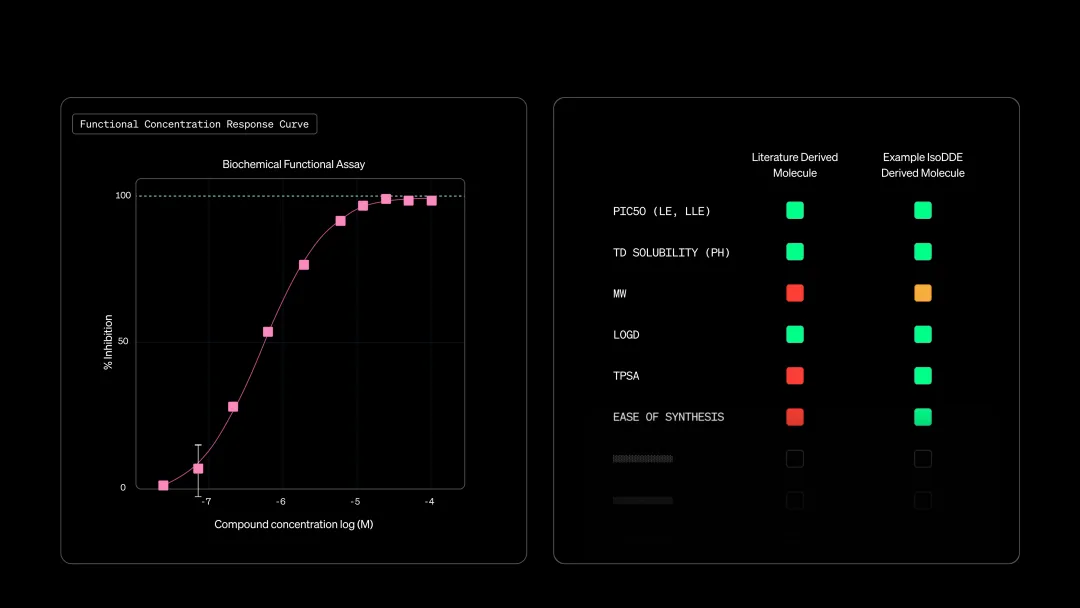Image resolution: width=1080 pixels, height=608 pixels.
Task: Select green TD Solubility swatch under IsoDDE Derived
Action: [923, 251]
